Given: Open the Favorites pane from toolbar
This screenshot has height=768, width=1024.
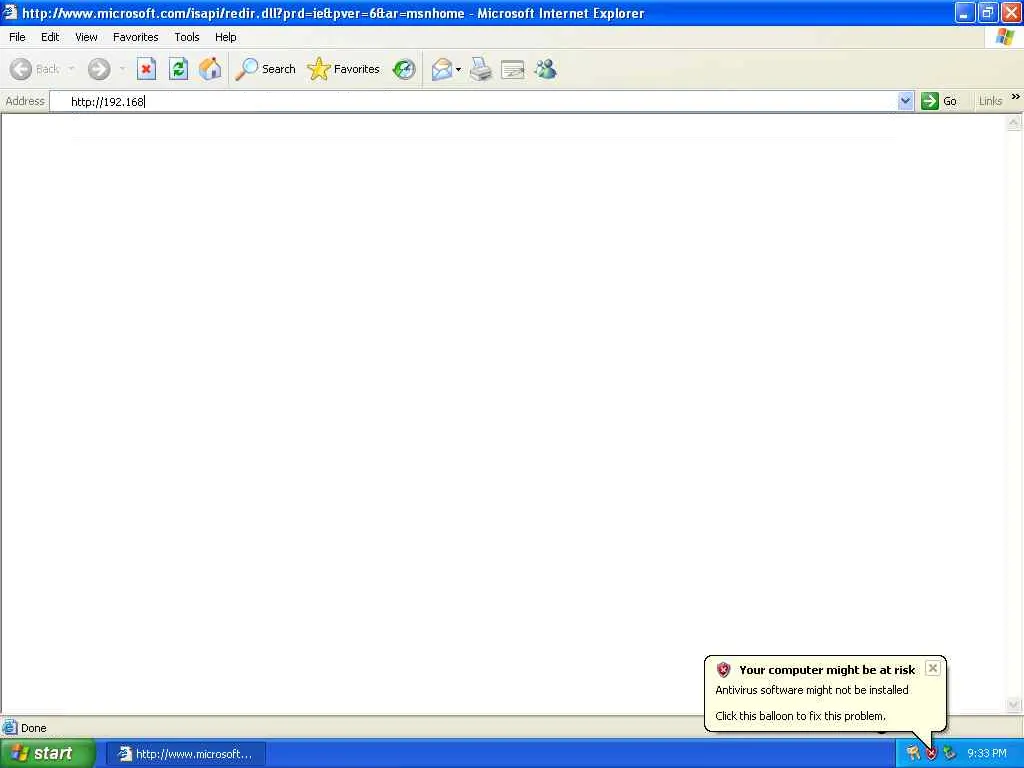Looking at the screenshot, I should pyautogui.click(x=344, y=69).
